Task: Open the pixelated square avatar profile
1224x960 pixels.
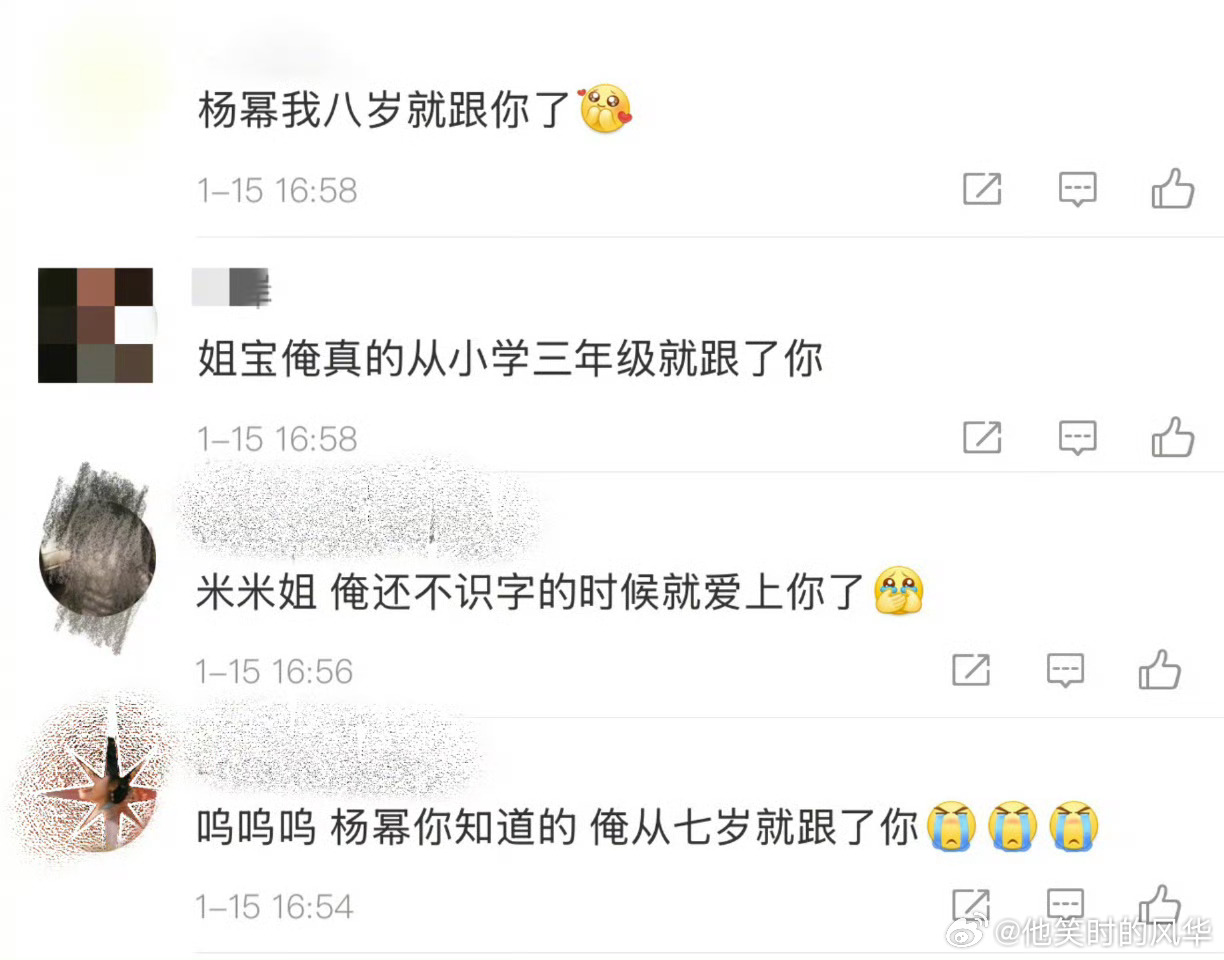Action: coord(96,325)
